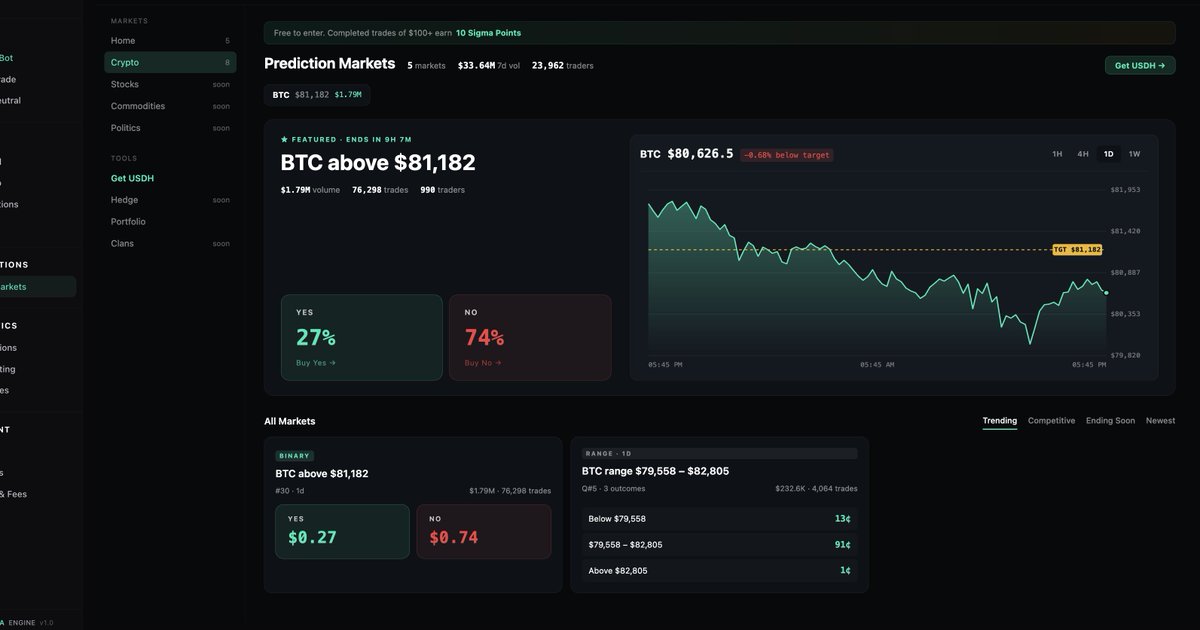Click the $232.6K · 4,064 trades label
The height and width of the screenshot is (630, 1200).
click(x=816, y=489)
